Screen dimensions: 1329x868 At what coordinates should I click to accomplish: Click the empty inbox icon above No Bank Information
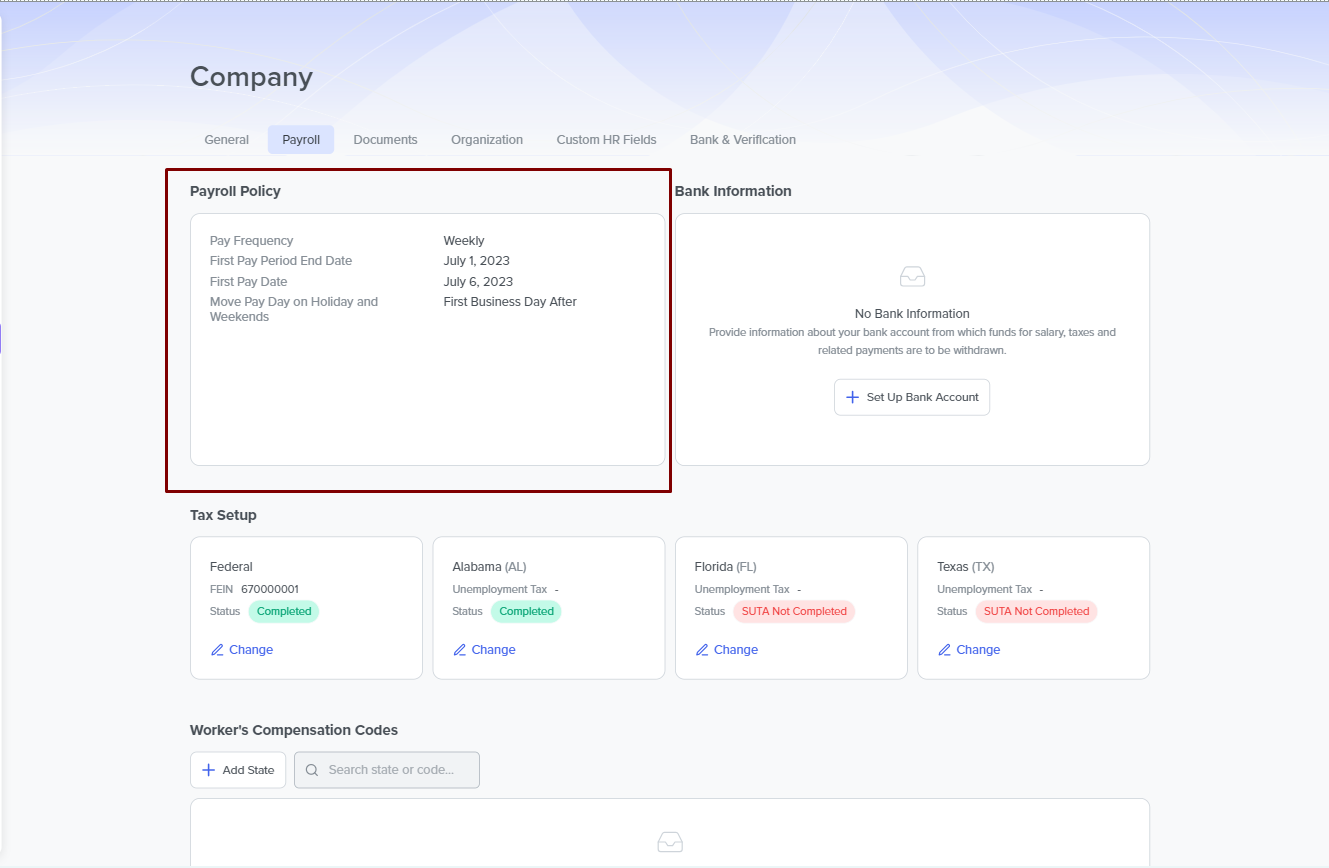(x=912, y=277)
